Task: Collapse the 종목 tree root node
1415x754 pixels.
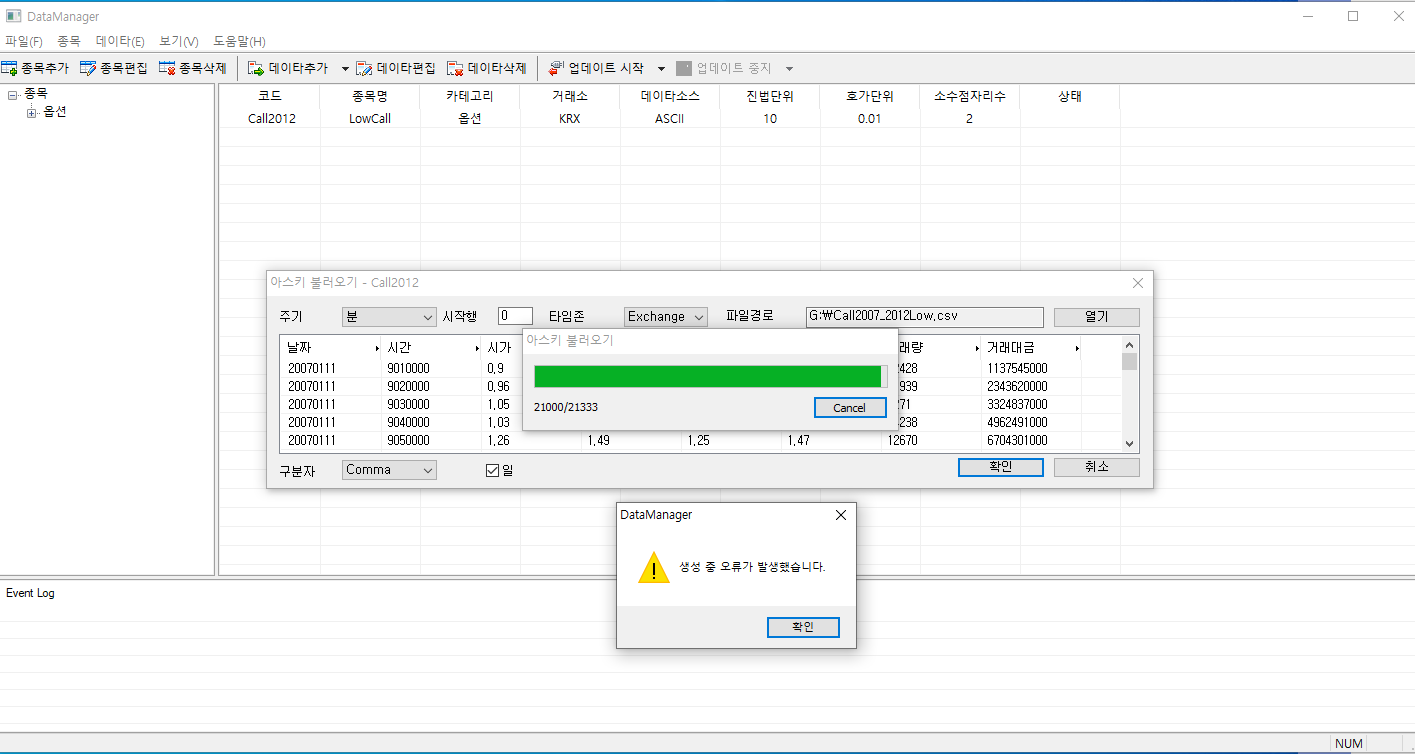Action: 13,95
